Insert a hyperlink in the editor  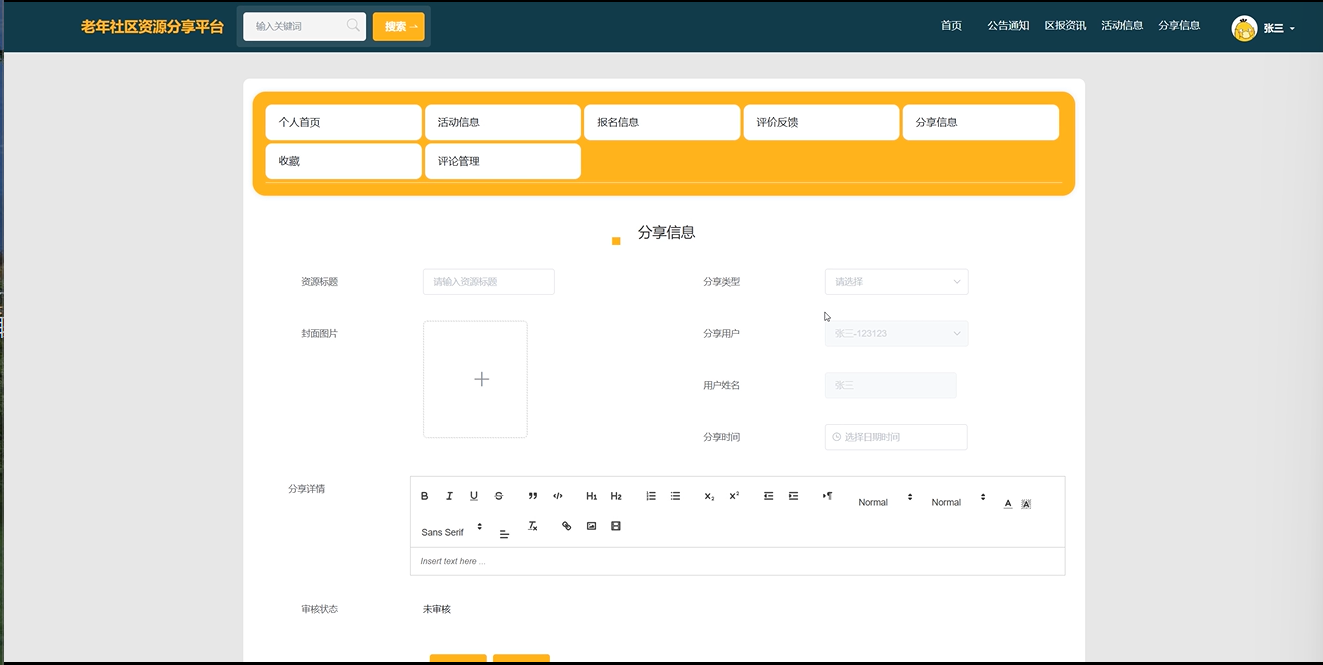(x=567, y=526)
